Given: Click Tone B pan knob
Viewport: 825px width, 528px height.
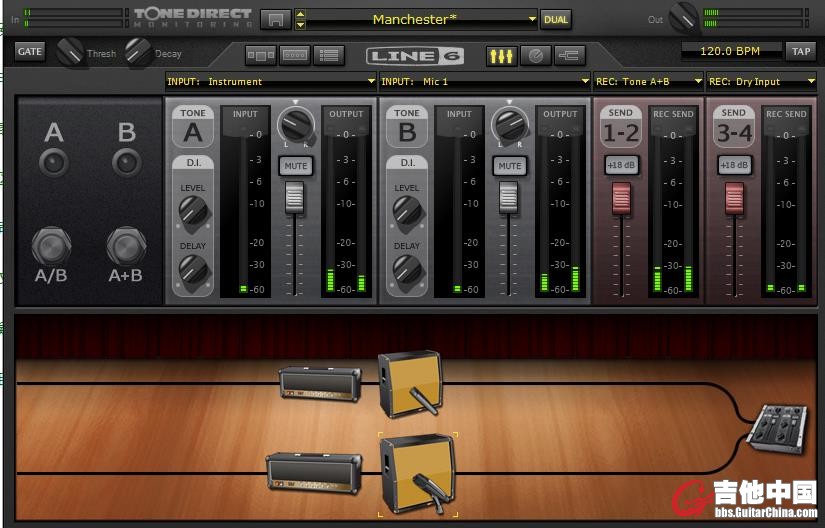Looking at the screenshot, I should pyautogui.click(x=510, y=125).
